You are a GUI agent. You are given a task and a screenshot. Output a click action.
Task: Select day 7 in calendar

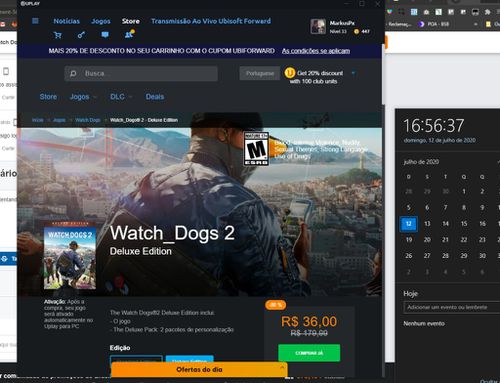[x=445, y=207]
